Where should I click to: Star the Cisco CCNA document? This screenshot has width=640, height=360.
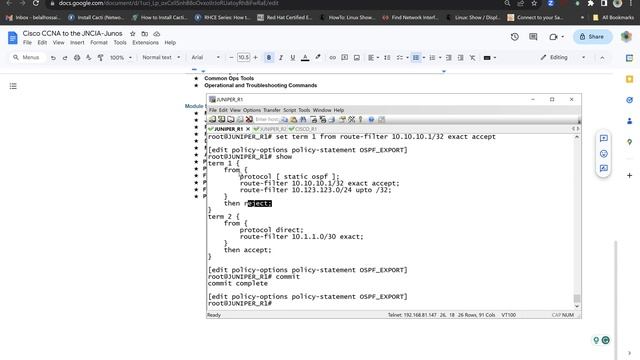tap(133, 34)
